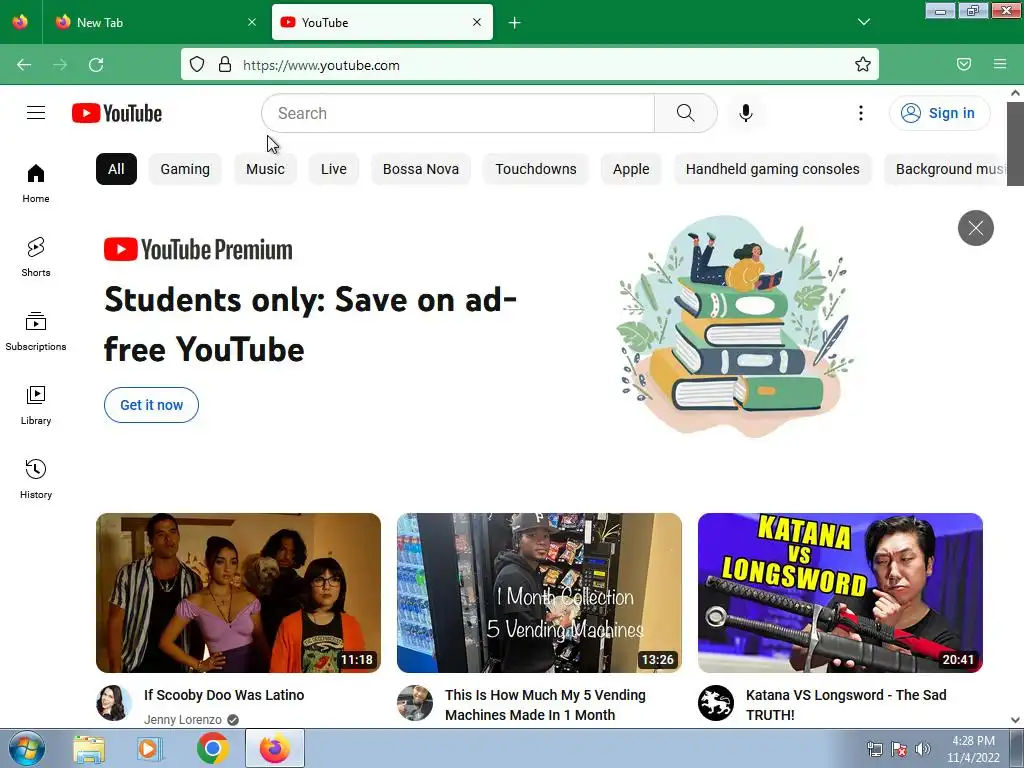Save page to Pocket

pos(963,64)
